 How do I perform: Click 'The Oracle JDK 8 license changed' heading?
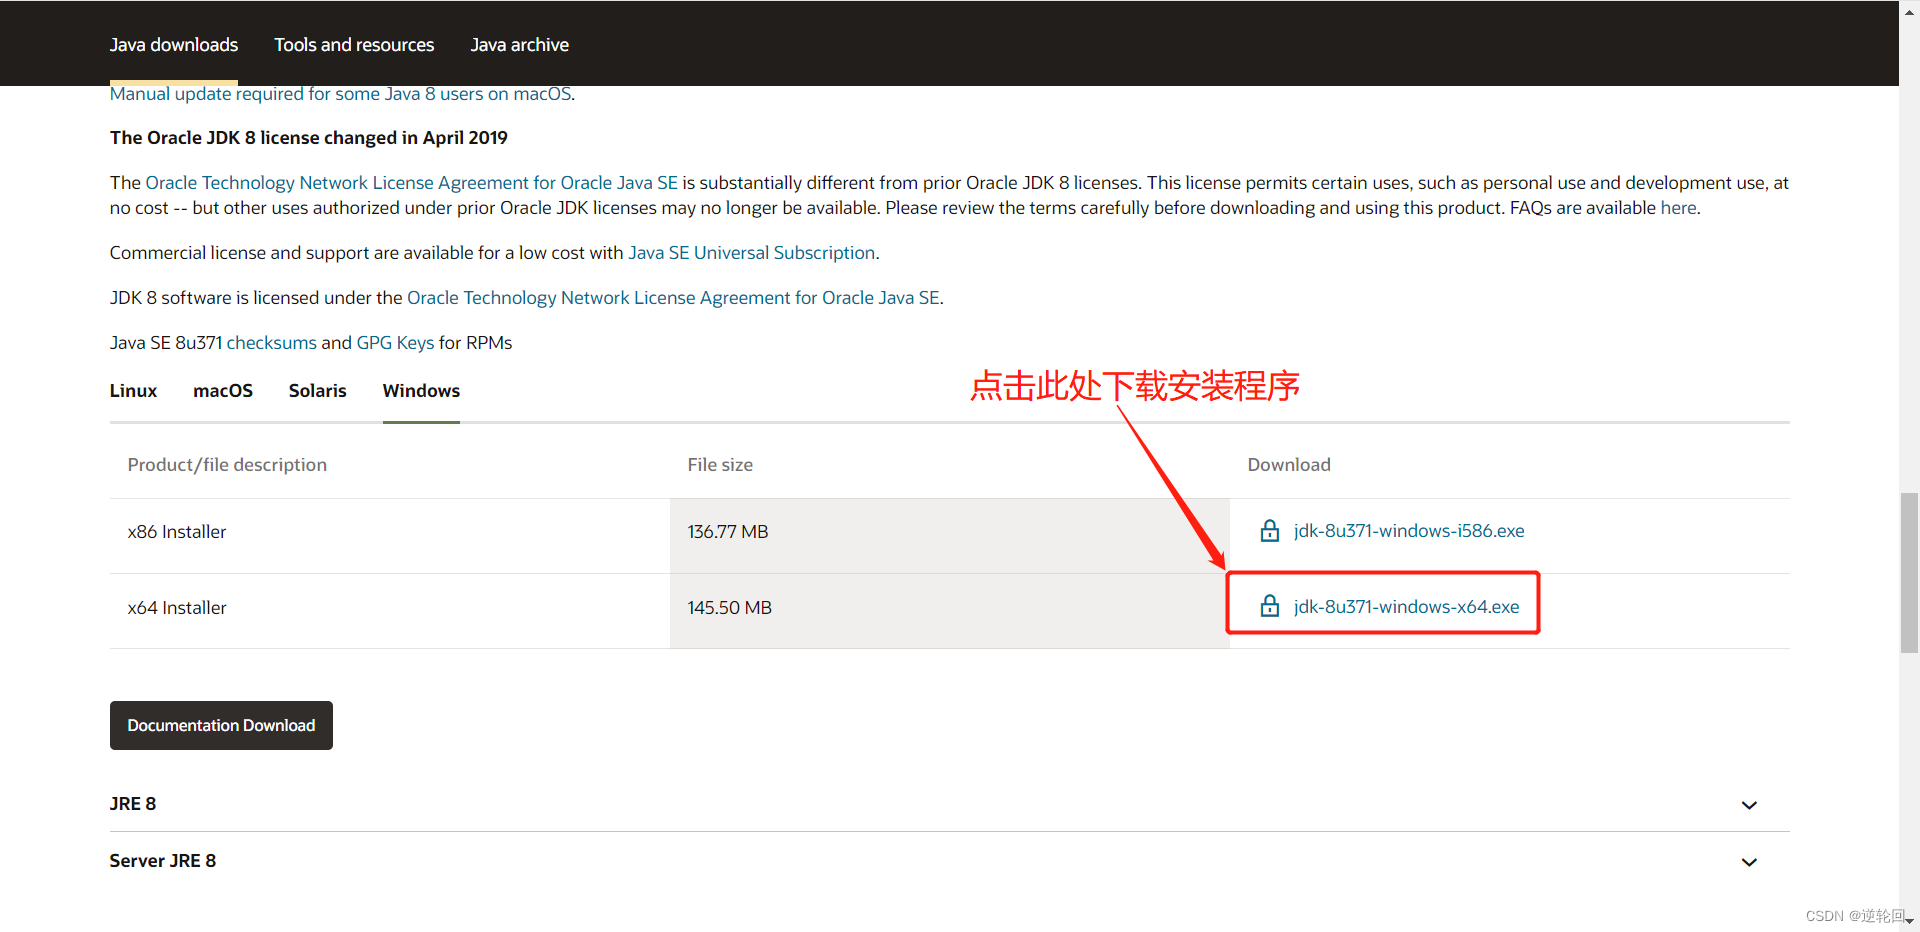(309, 138)
